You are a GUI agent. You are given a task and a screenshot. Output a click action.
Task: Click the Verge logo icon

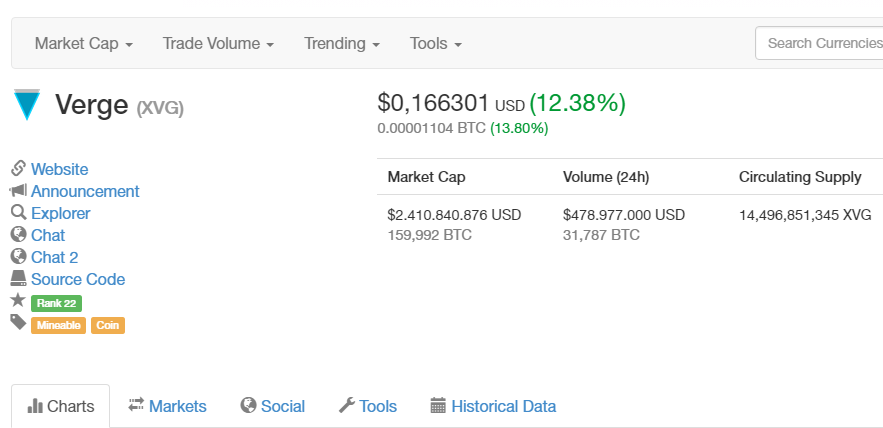[27, 105]
